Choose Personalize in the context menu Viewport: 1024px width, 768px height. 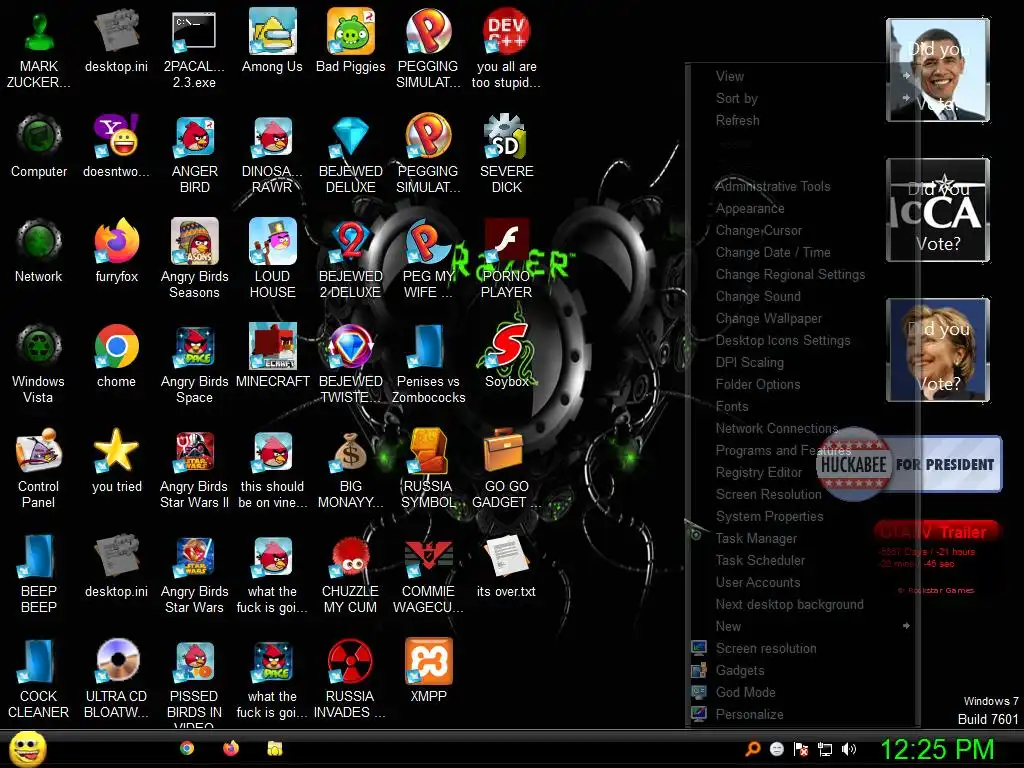[x=802, y=714]
